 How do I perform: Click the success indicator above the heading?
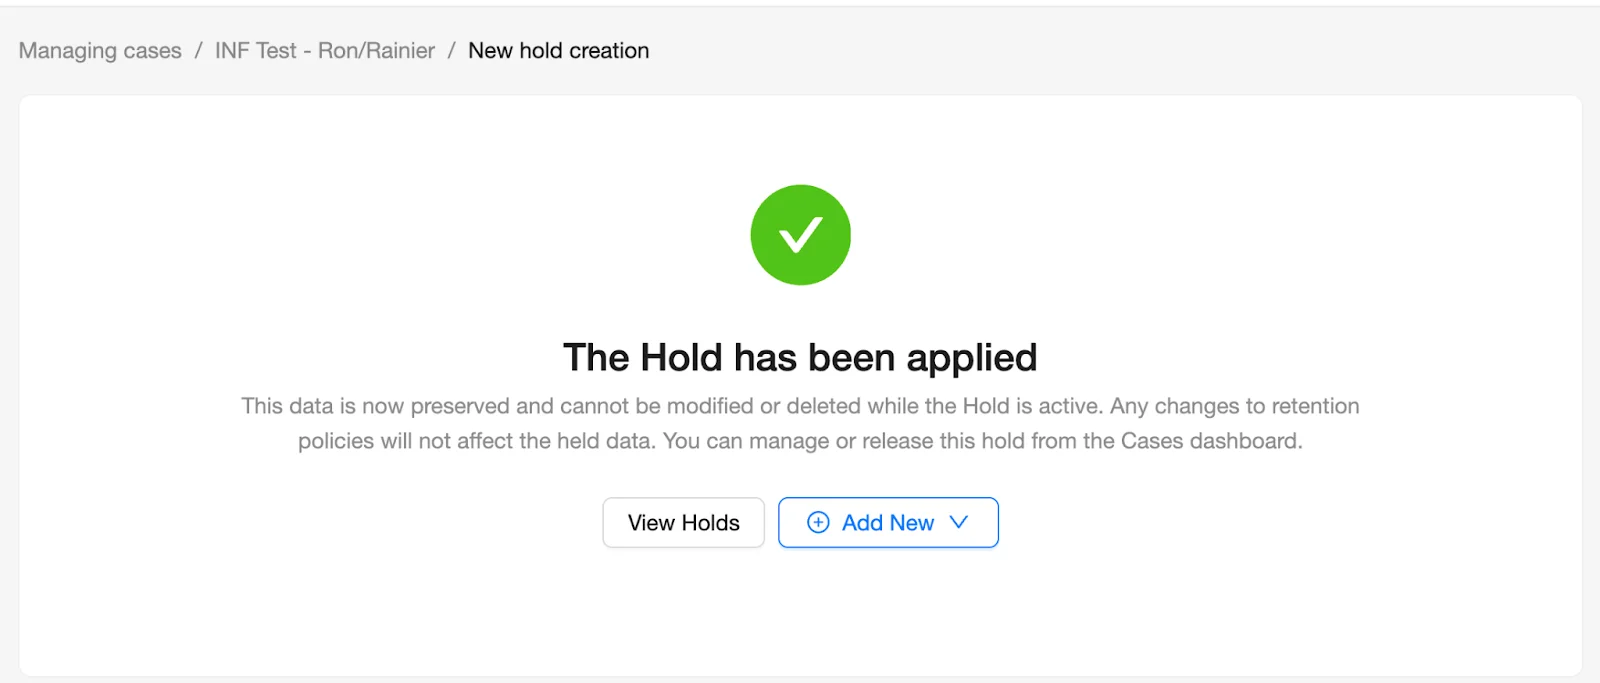pos(800,234)
